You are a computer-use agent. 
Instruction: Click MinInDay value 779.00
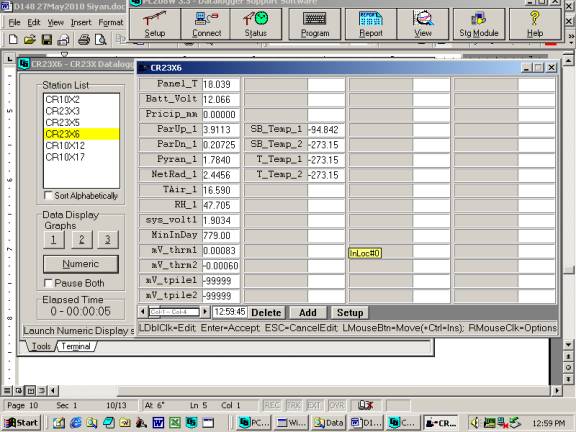221,235
